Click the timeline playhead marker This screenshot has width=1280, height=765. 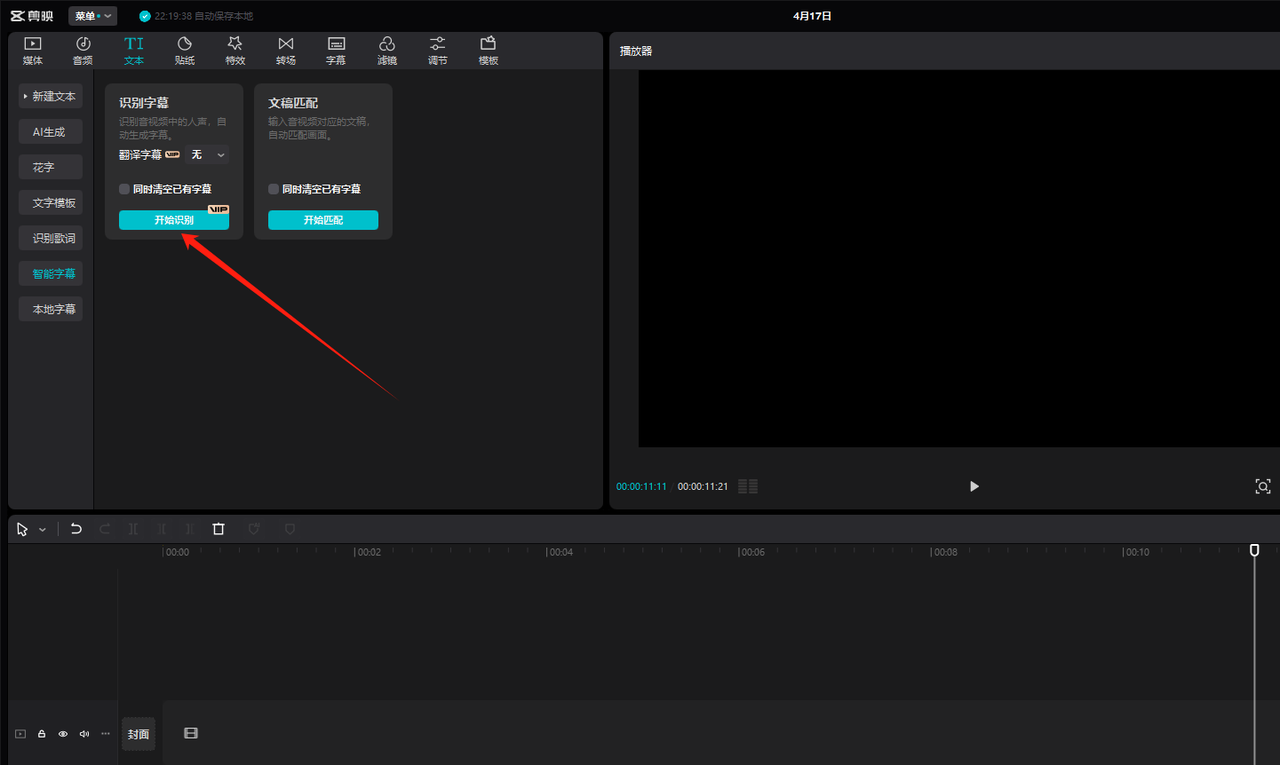tap(1254, 551)
